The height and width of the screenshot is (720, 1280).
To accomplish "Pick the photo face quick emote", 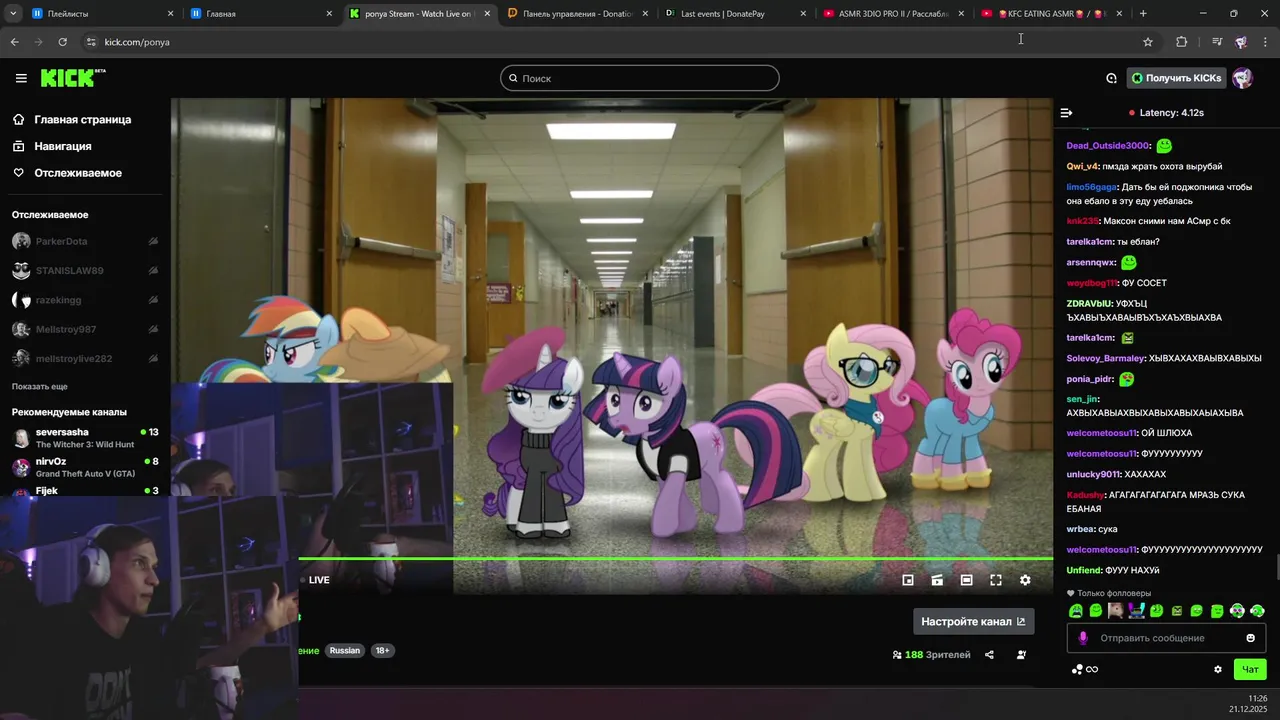I will pyautogui.click(x=1116, y=611).
